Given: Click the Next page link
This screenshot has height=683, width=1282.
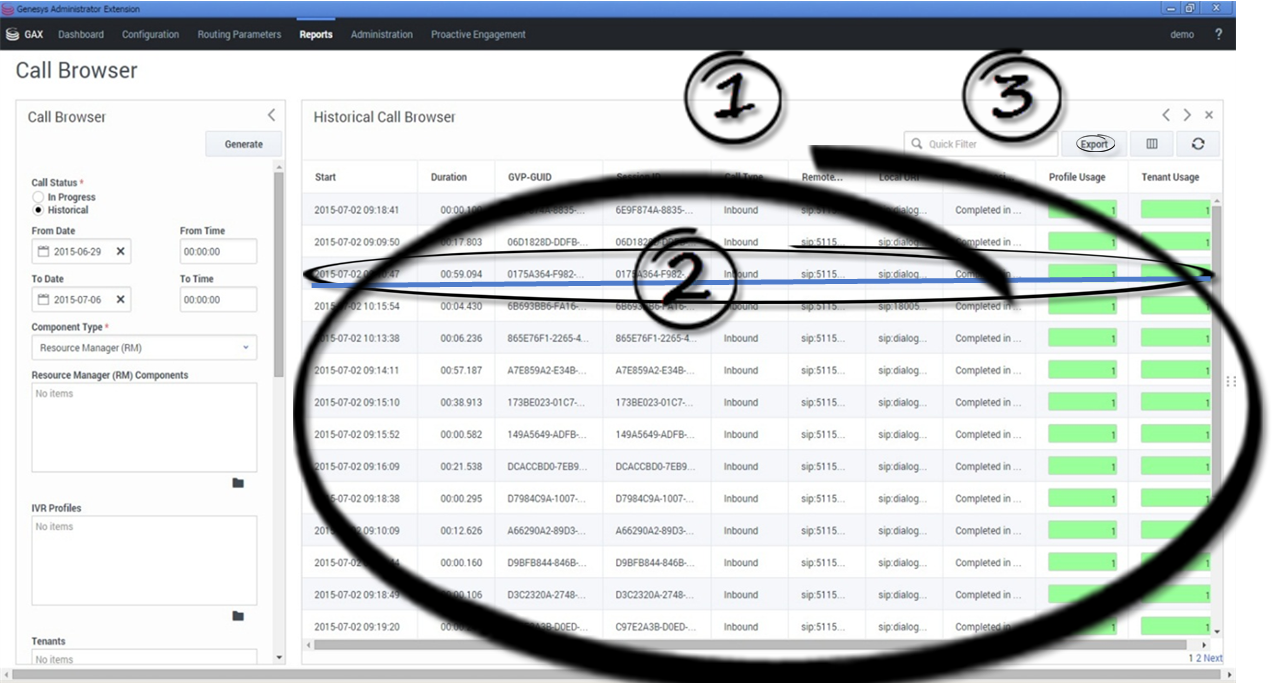Looking at the screenshot, I should coord(1212,658).
